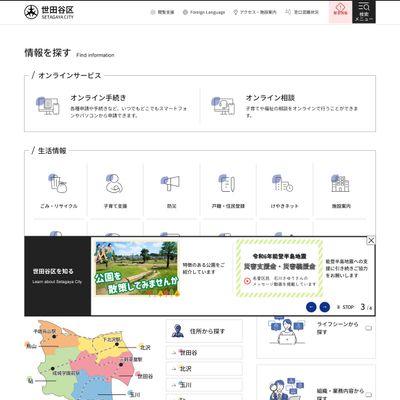Image resolution: width=400 pixels, height=400 pixels.
Task: Close the 世田谷区を知る banner overlay
Action: tap(371, 240)
